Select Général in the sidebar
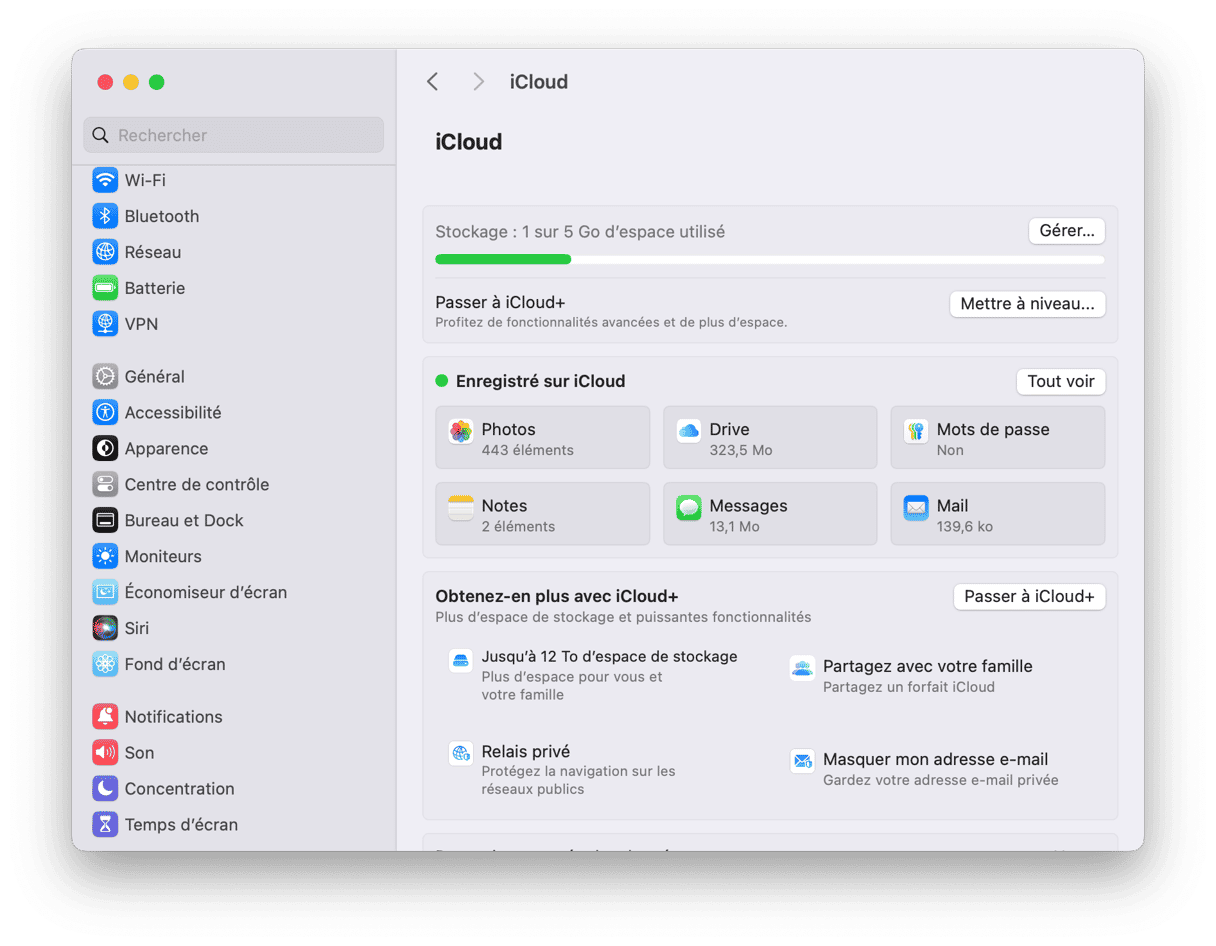 [154, 377]
